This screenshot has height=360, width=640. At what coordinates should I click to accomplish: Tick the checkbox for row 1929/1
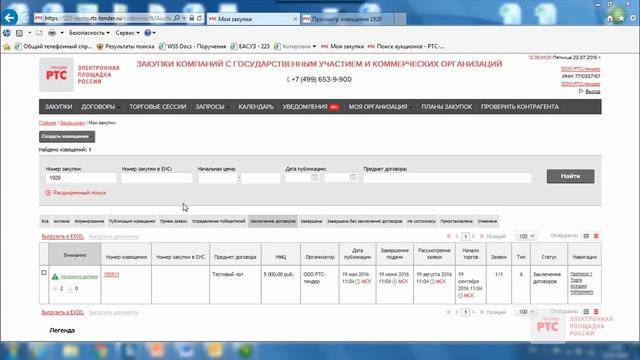[x=44, y=273]
